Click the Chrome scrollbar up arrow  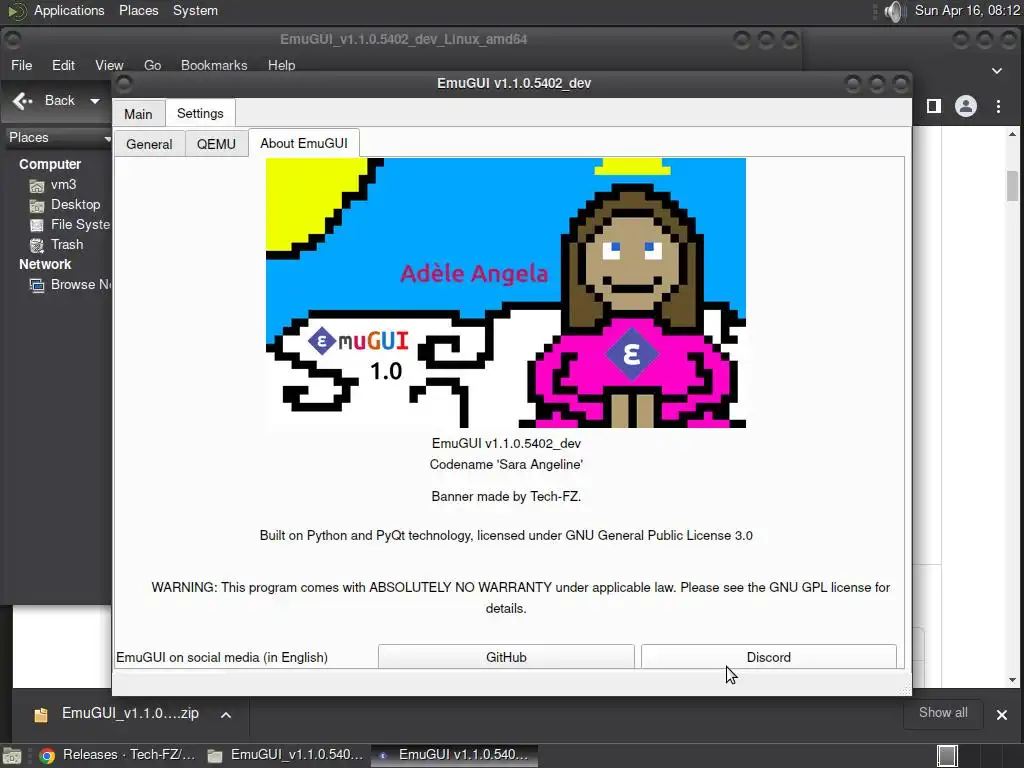[x=1012, y=135]
